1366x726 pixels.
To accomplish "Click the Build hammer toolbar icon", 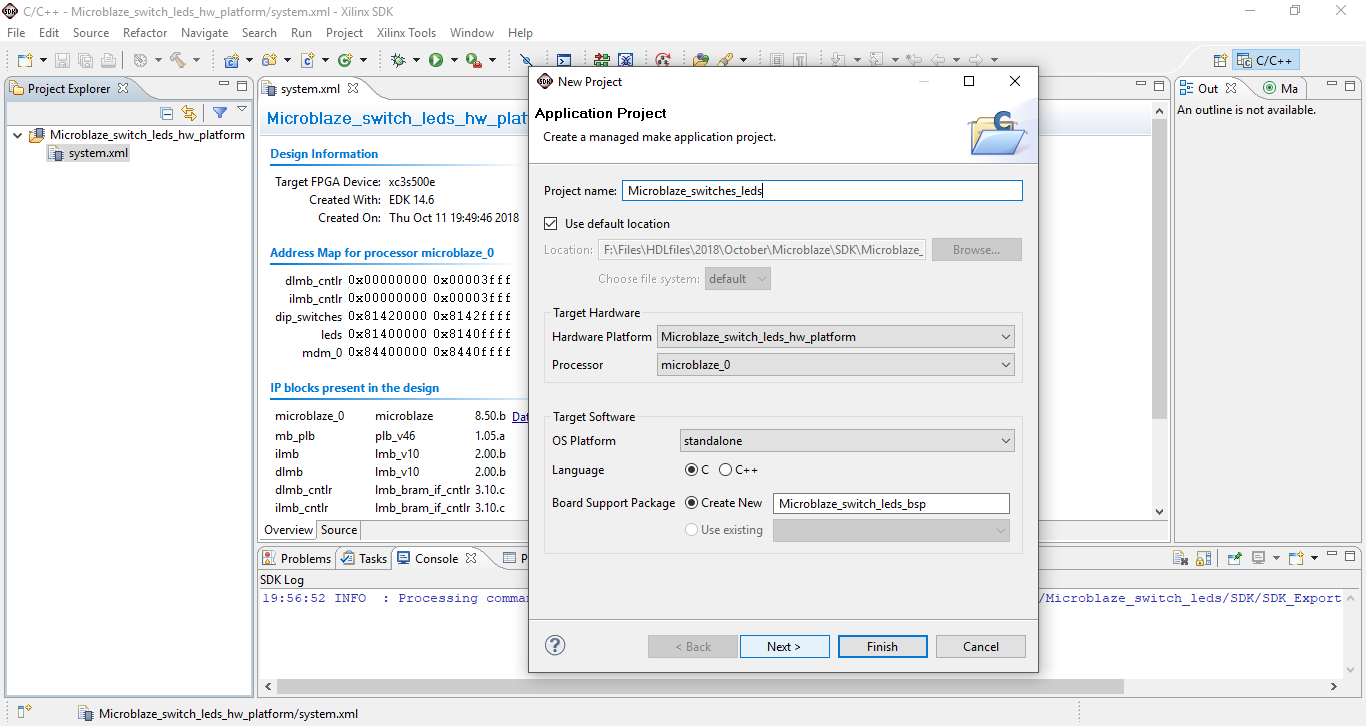I will coord(177,60).
